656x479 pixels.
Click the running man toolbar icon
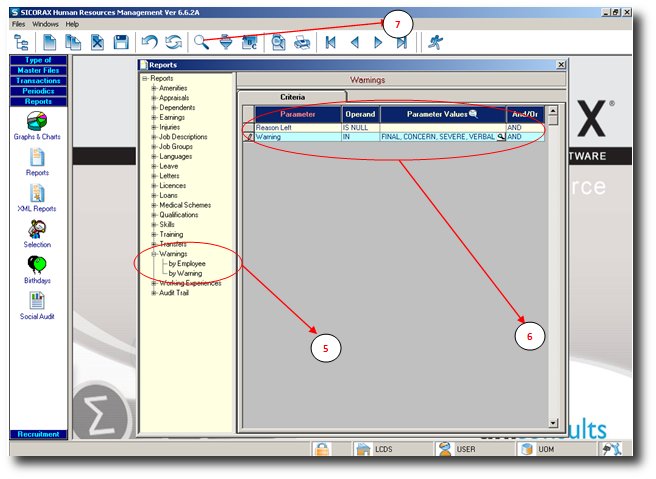click(433, 42)
